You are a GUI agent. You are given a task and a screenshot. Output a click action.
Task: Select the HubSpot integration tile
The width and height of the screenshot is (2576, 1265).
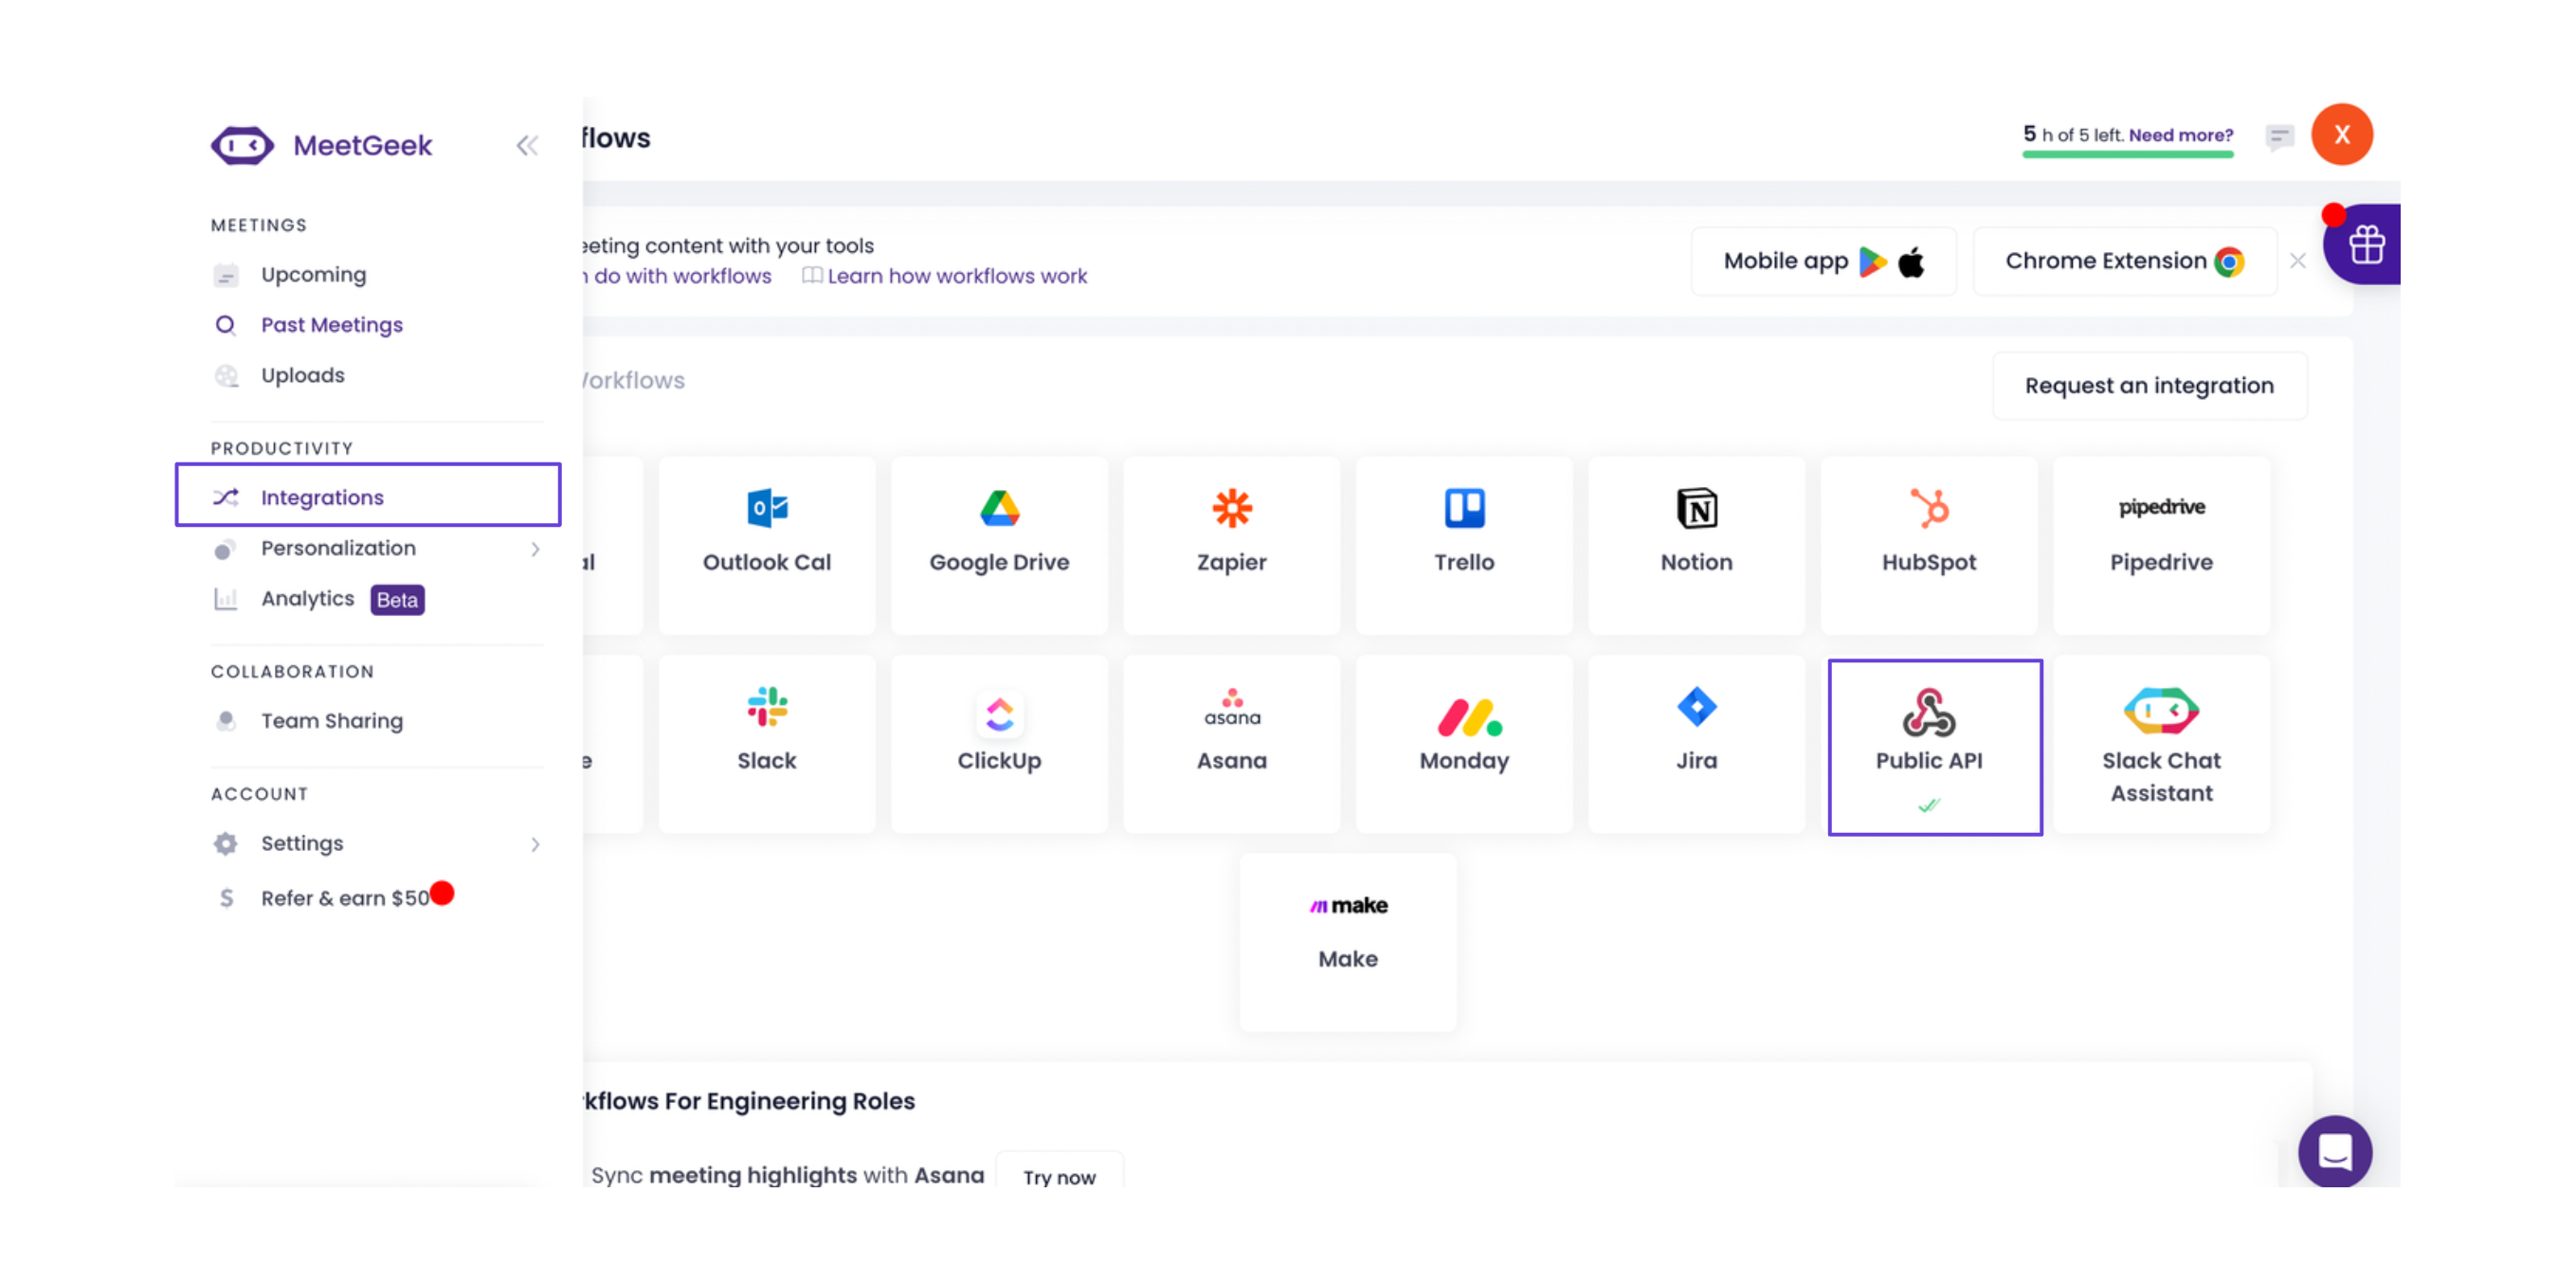tap(1928, 544)
